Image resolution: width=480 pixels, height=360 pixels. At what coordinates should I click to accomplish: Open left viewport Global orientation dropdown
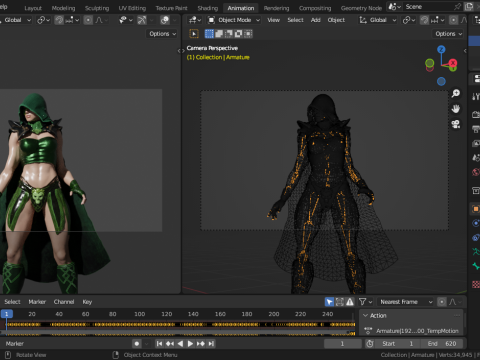(x=15, y=20)
